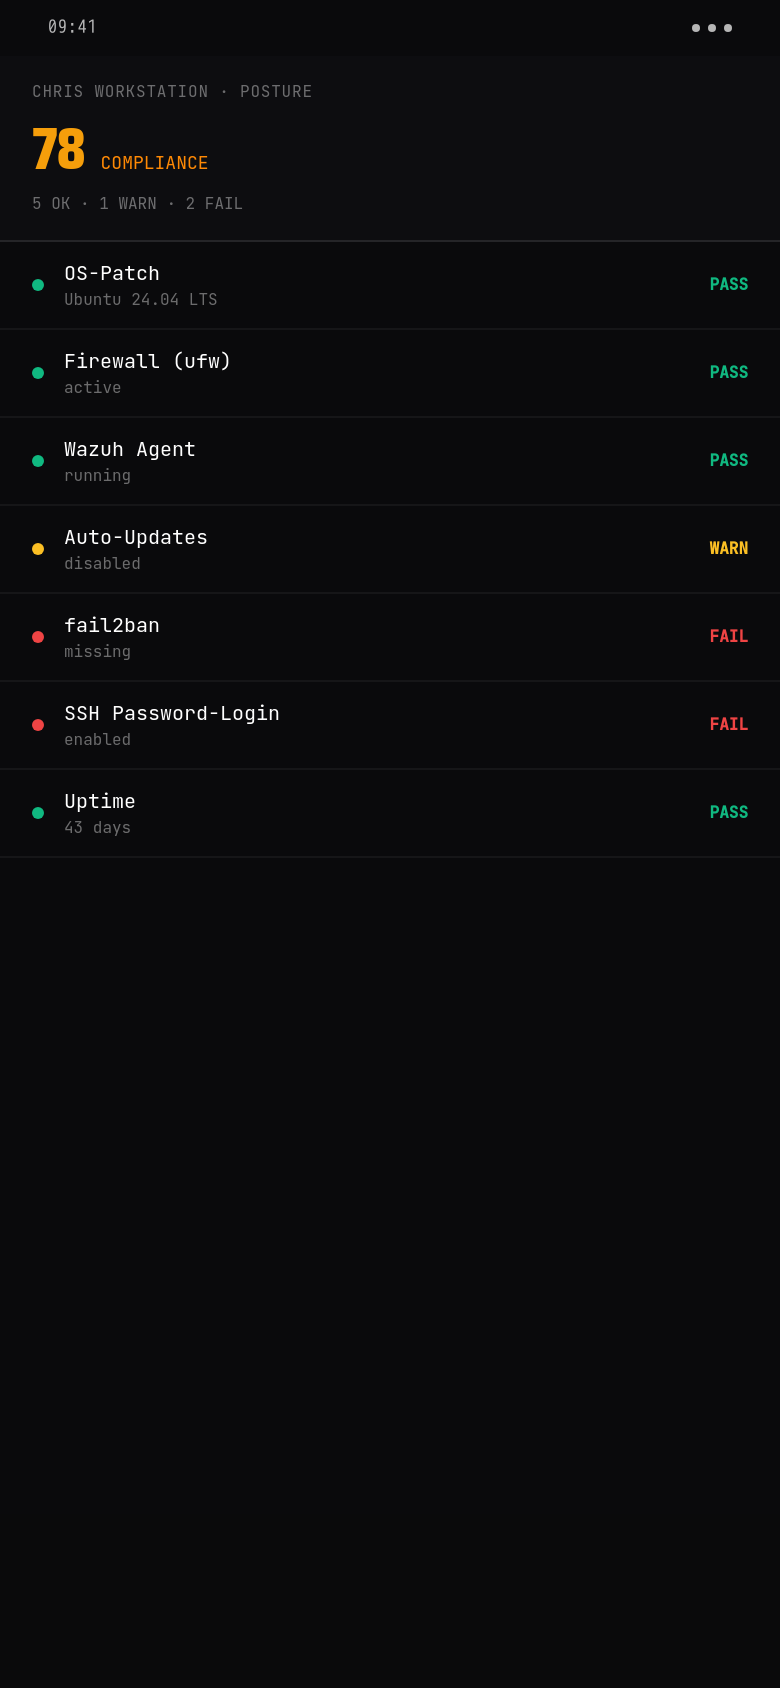Select the Firewall (ufw) list entry
780x1688 pixels.
[x=390, y=374]
